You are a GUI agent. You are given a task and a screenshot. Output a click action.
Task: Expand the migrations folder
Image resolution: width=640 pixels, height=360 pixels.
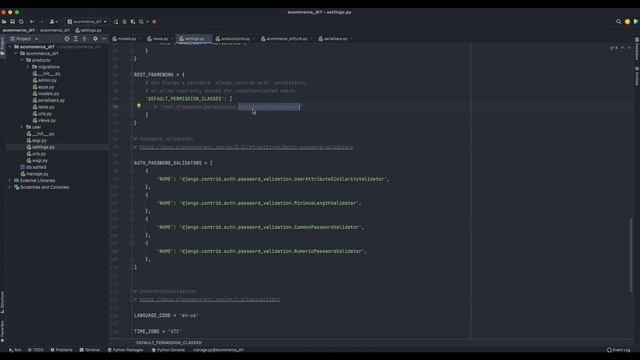tap(28, 67)
